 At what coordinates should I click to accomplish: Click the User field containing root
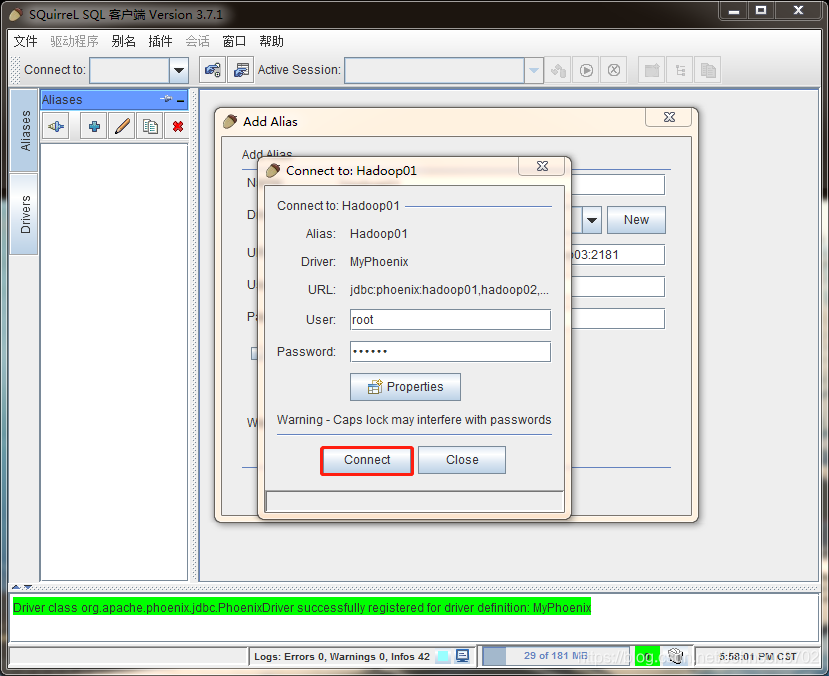tap(450, 320)
